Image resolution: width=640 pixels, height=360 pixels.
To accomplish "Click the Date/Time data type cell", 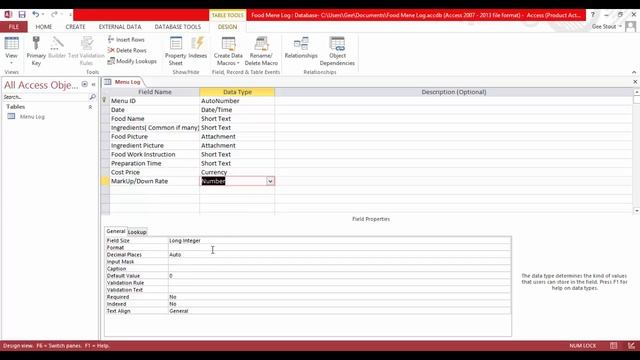I will [237, 110].
